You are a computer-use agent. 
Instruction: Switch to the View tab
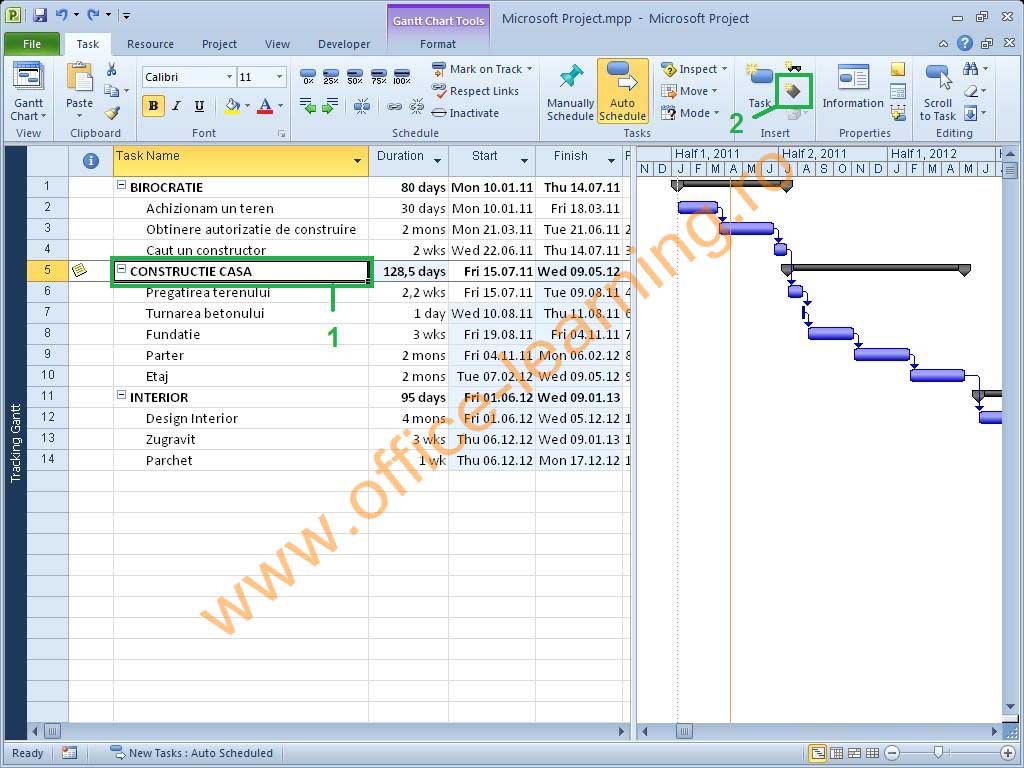tap(277, 44)
